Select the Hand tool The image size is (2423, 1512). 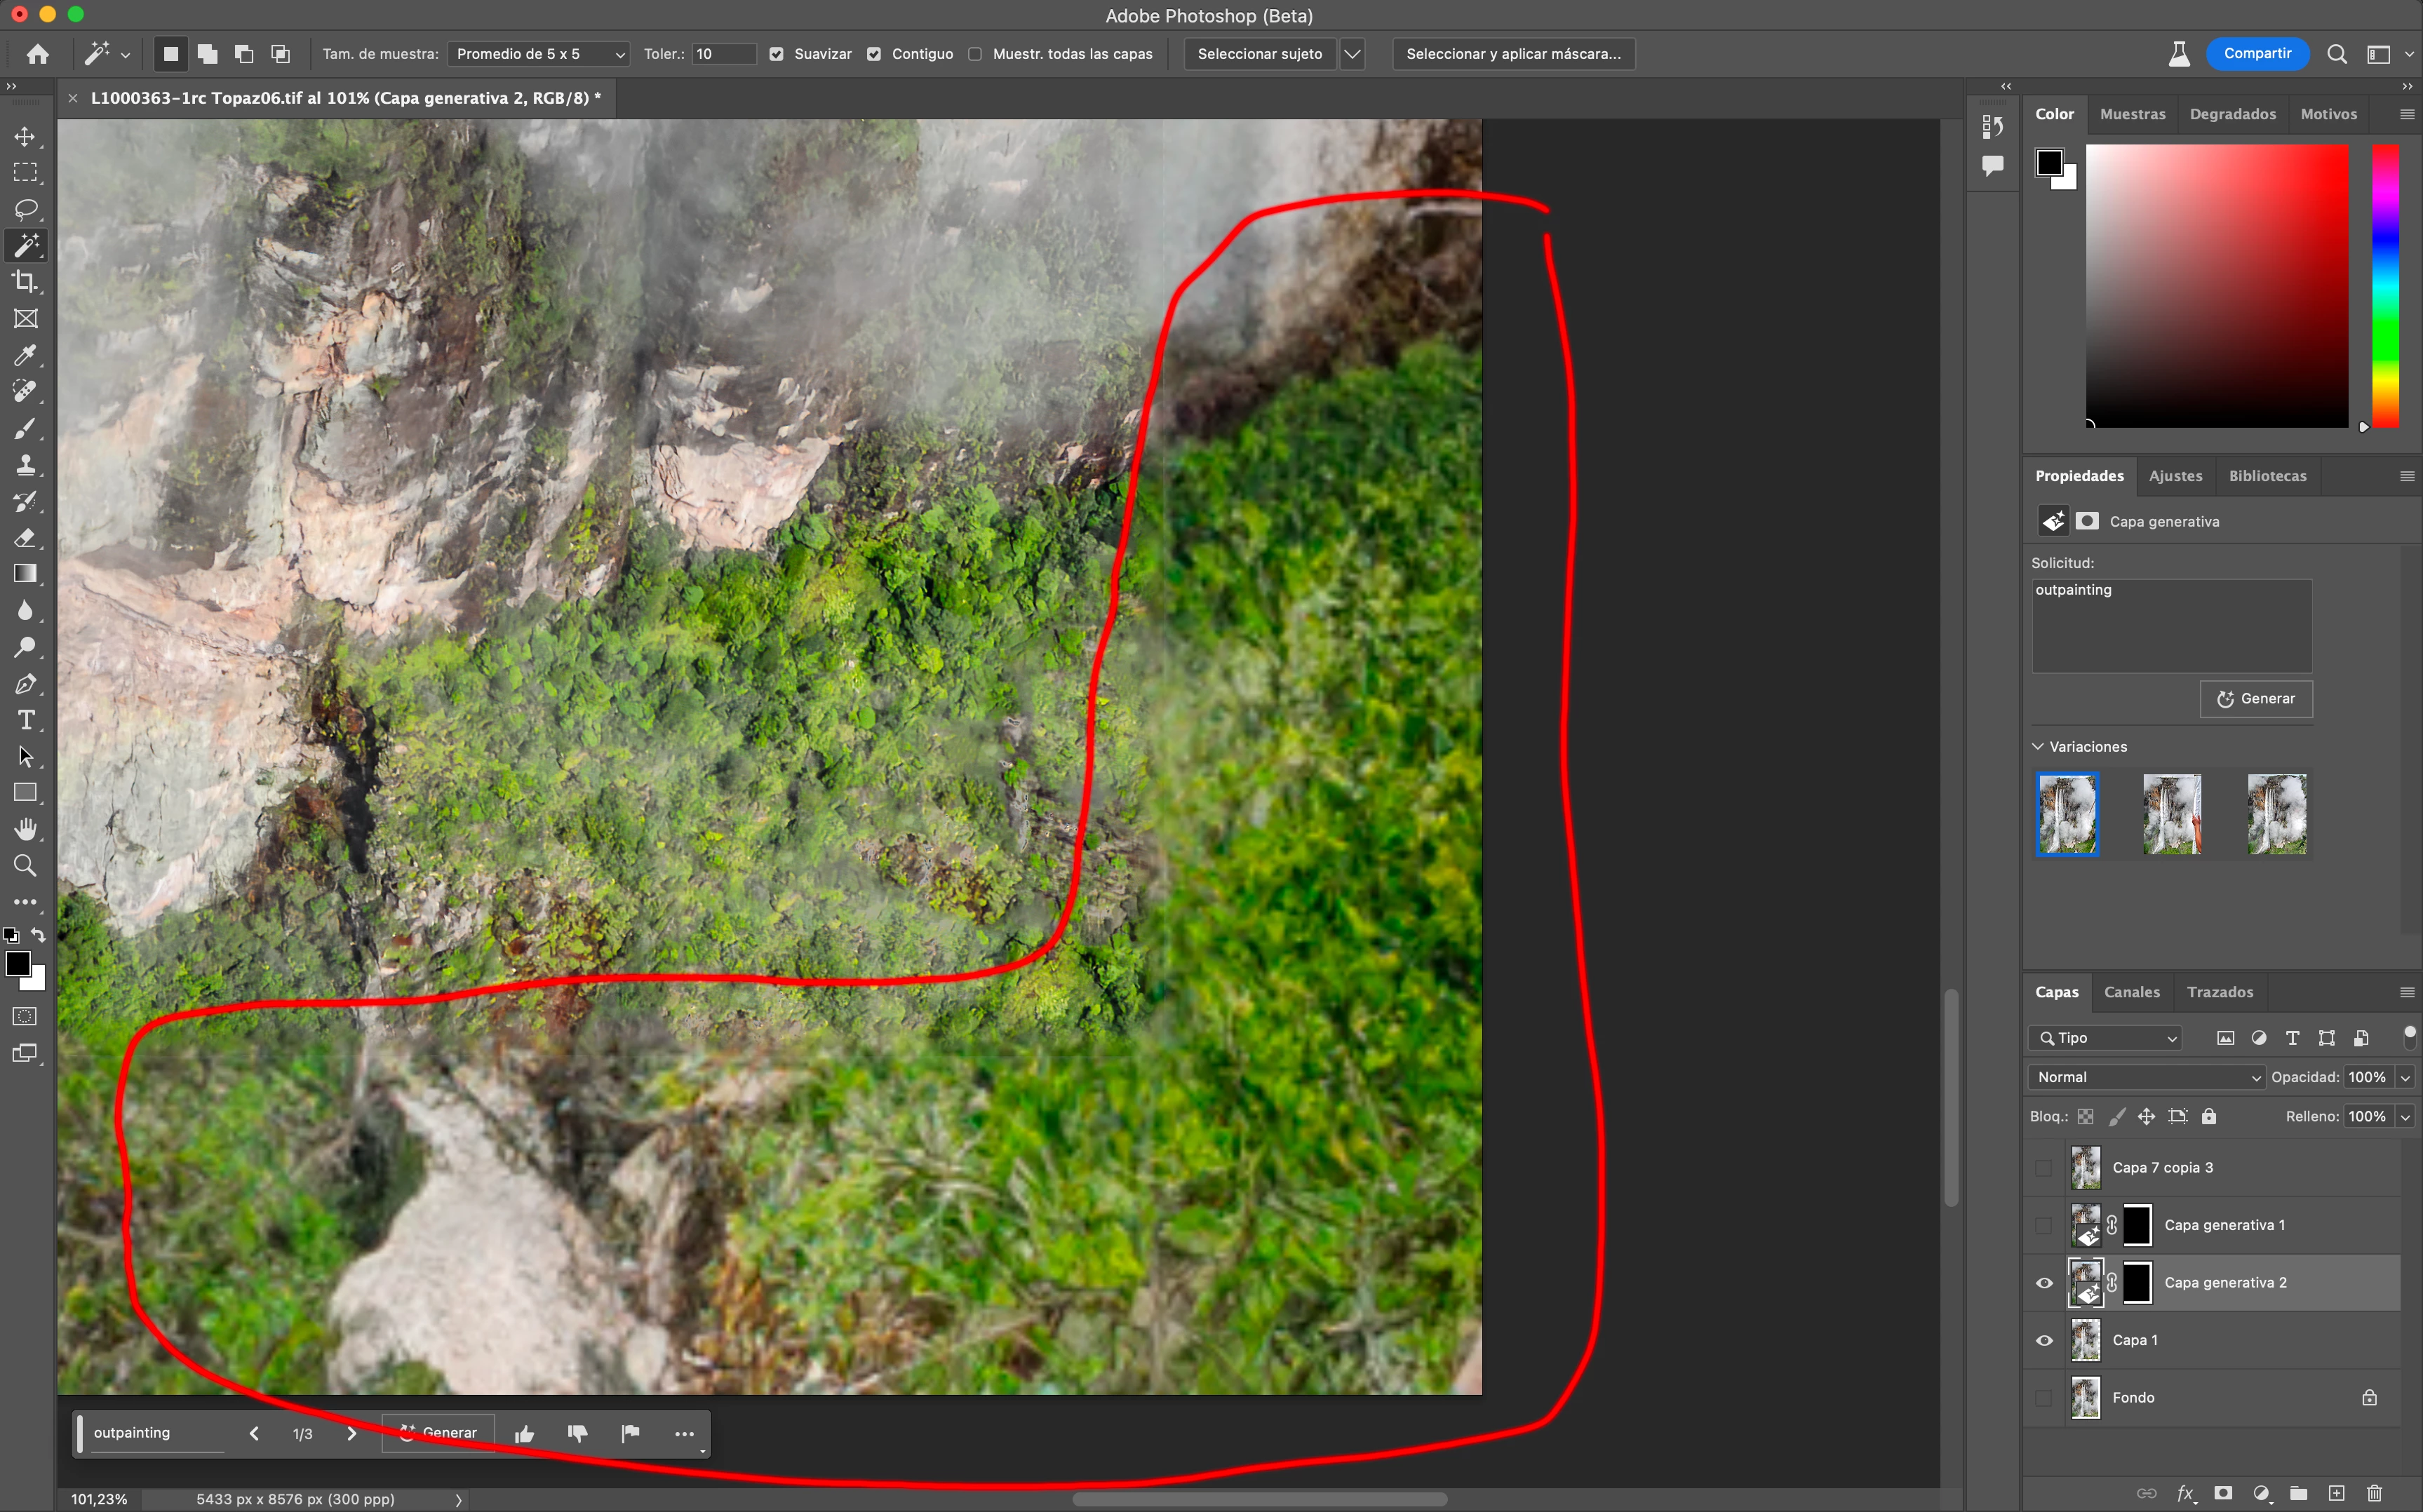[25, 829]
